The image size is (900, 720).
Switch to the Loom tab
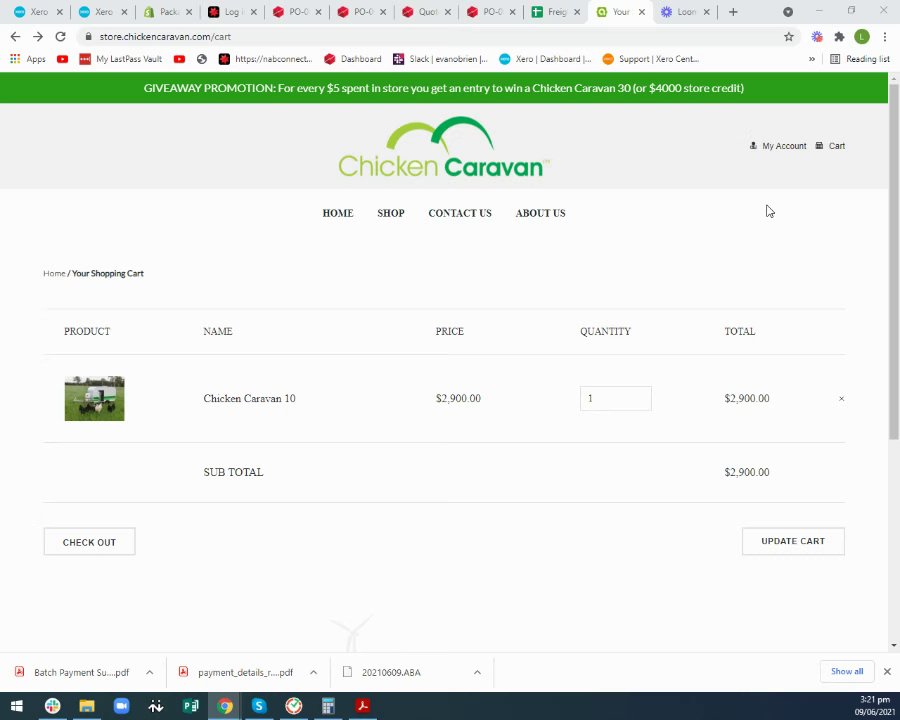(x=685, y=12)
